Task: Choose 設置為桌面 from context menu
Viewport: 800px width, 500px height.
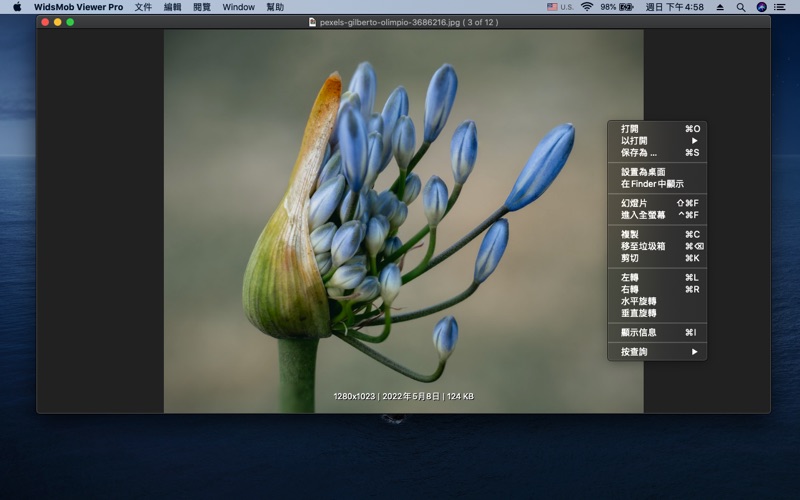Action: (x=643, y=172)
